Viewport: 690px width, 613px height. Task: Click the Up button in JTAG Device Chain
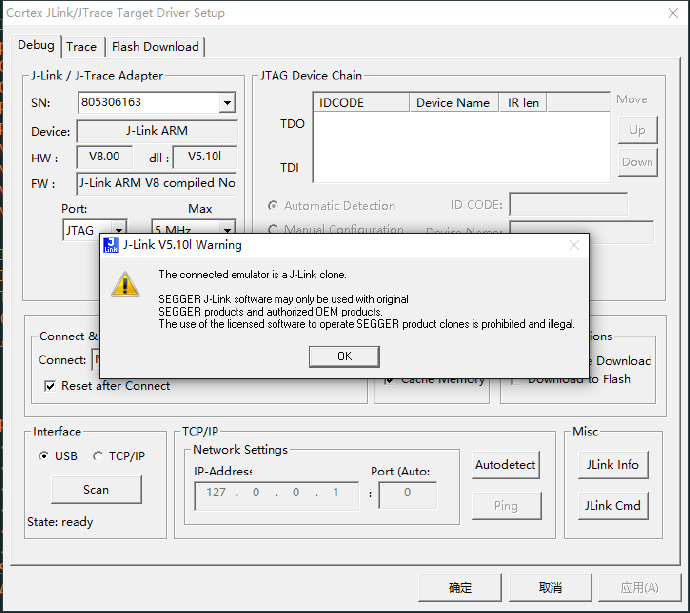[638, 130]
